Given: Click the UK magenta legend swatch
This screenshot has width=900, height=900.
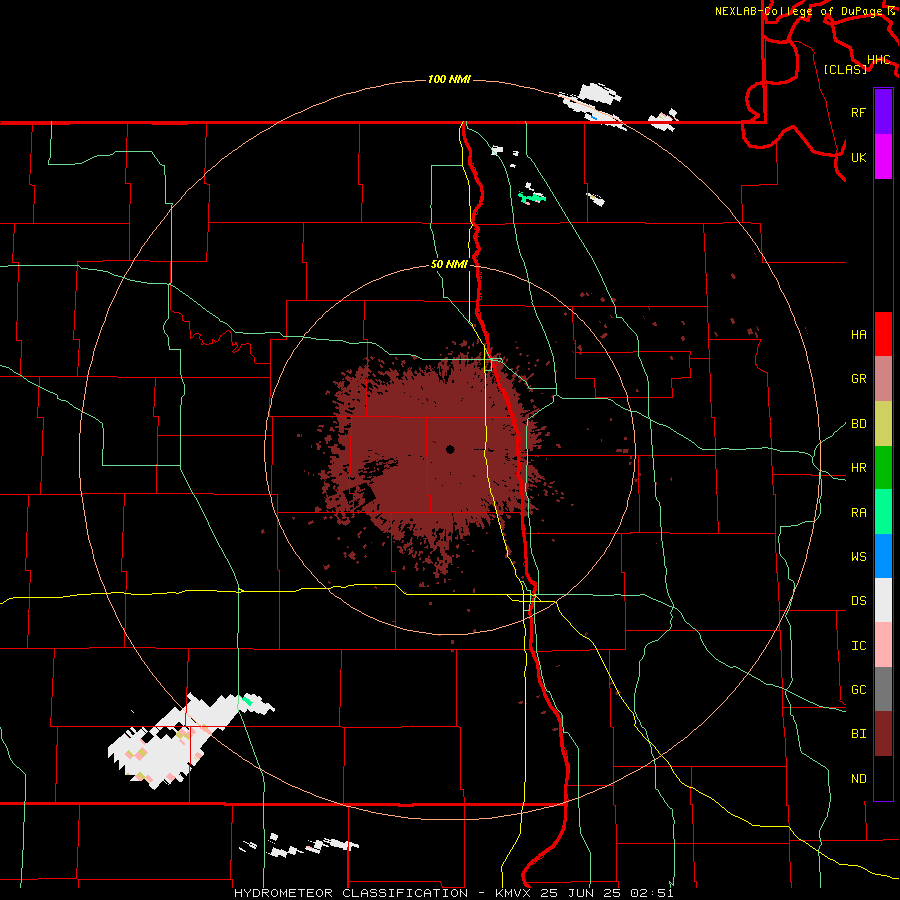Looking at the screenshot, I should pyautogui.click(x=883, y=157).
